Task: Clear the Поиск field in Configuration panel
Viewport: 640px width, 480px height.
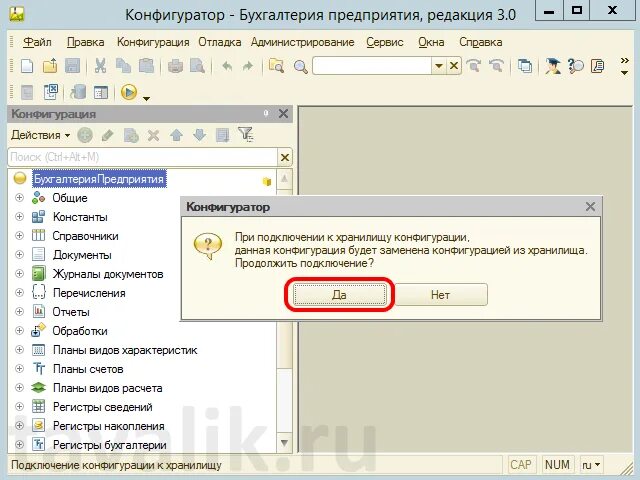Action: point(285,157)
